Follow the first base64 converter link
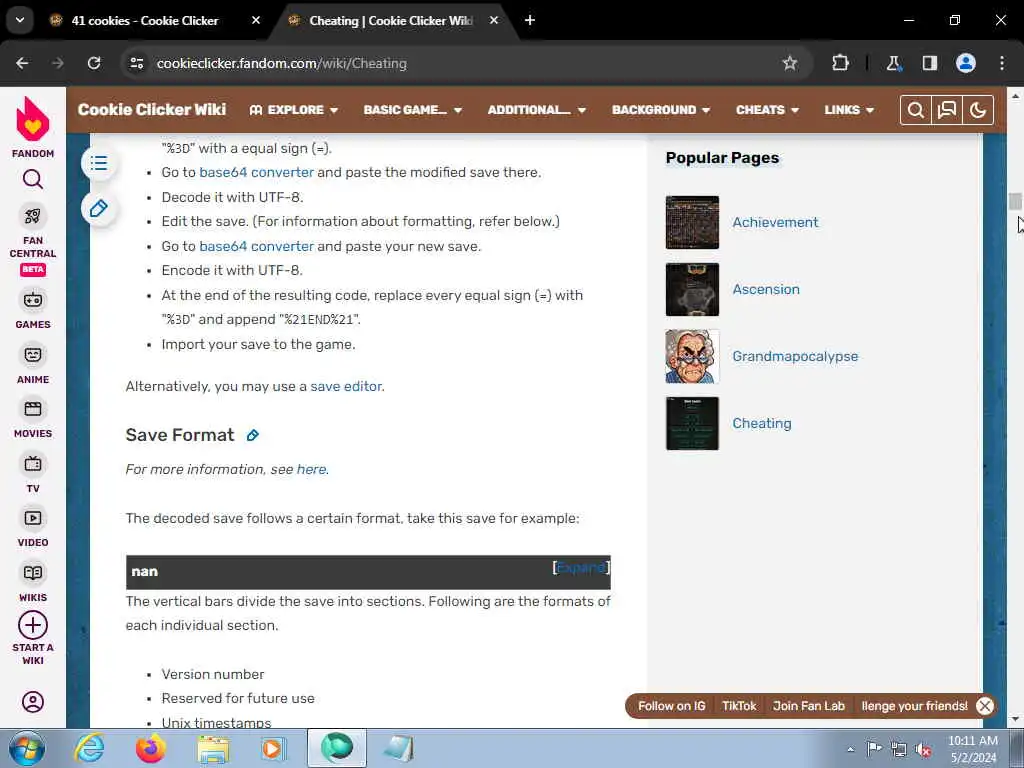Viewport: 1024px width, 768px height. coord(256,172)
